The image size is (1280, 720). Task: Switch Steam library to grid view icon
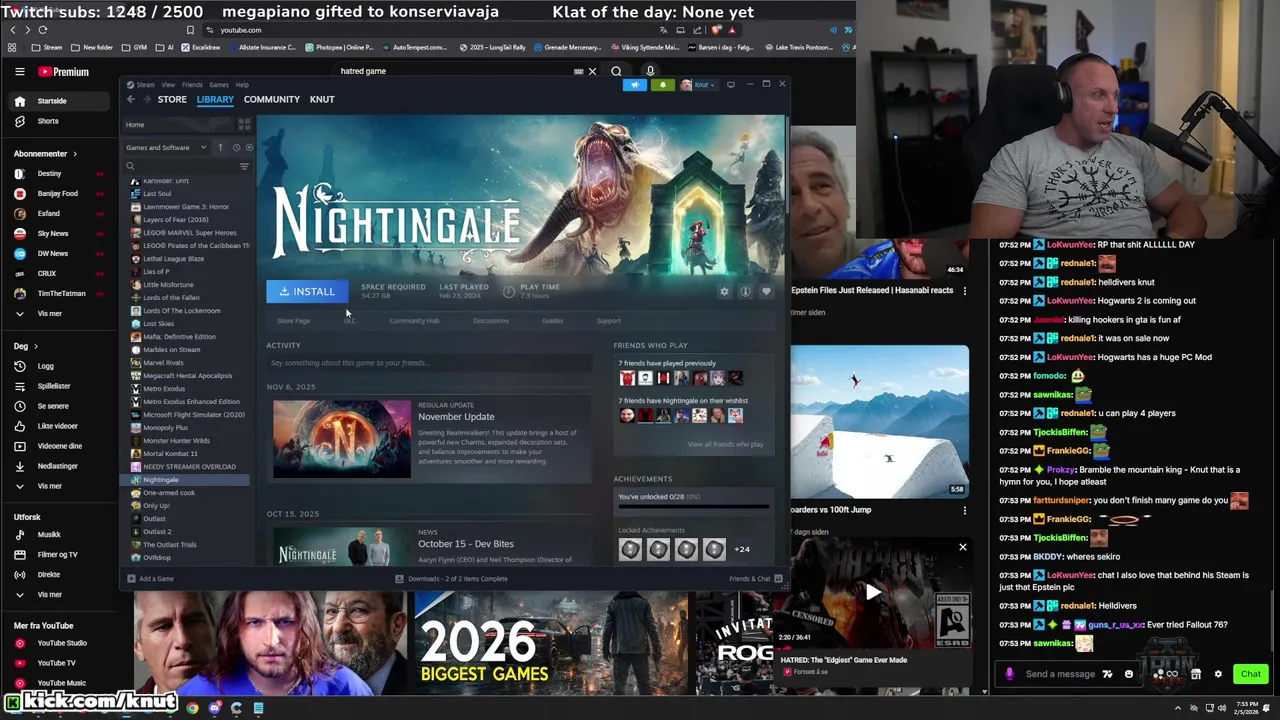244,125
